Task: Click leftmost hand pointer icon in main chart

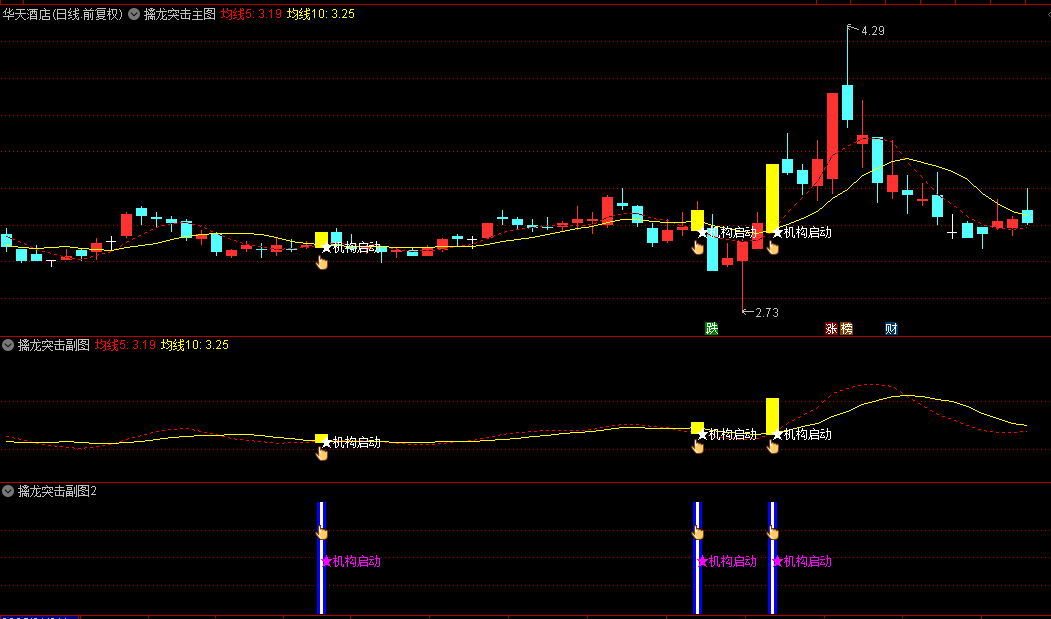Action: click(322, 262)
